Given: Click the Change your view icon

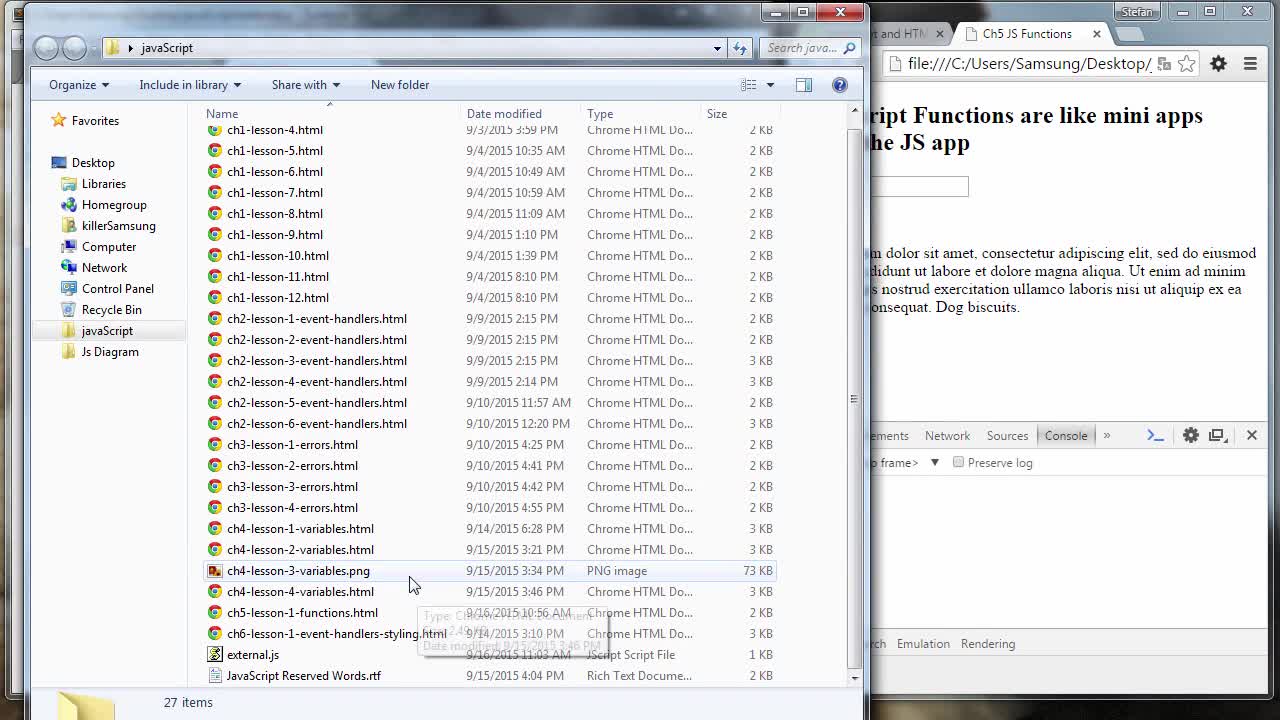Looking at the screenshot, I should [x=748, y=85].
